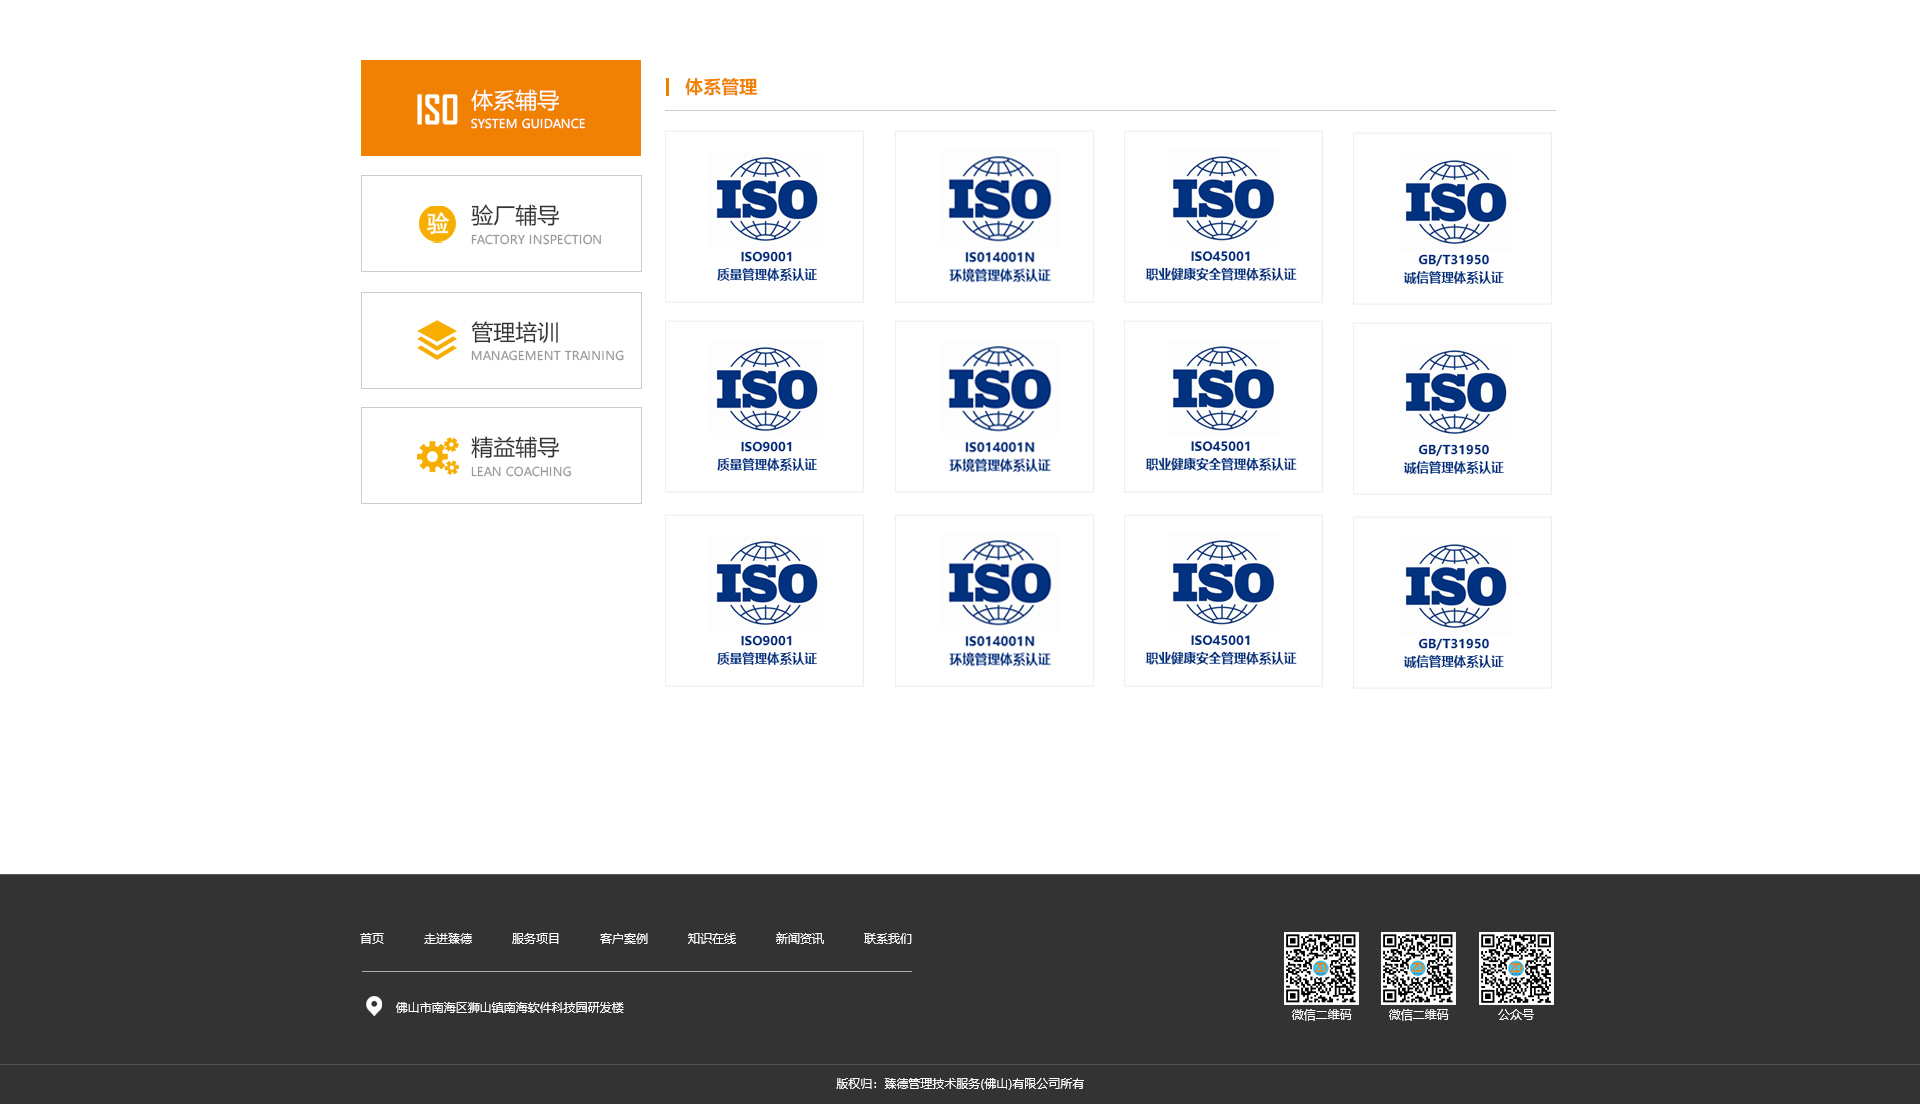Click the white ISO icon in orange panel

click(437, 110)
